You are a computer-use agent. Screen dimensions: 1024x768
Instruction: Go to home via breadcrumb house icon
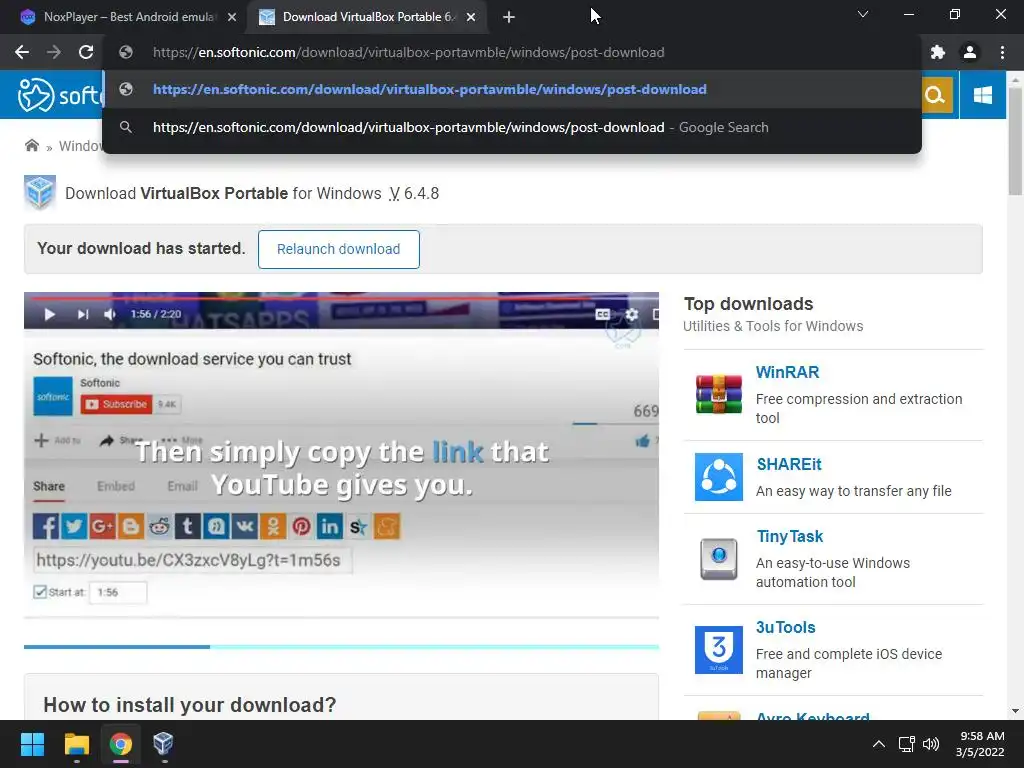(31, 145)
